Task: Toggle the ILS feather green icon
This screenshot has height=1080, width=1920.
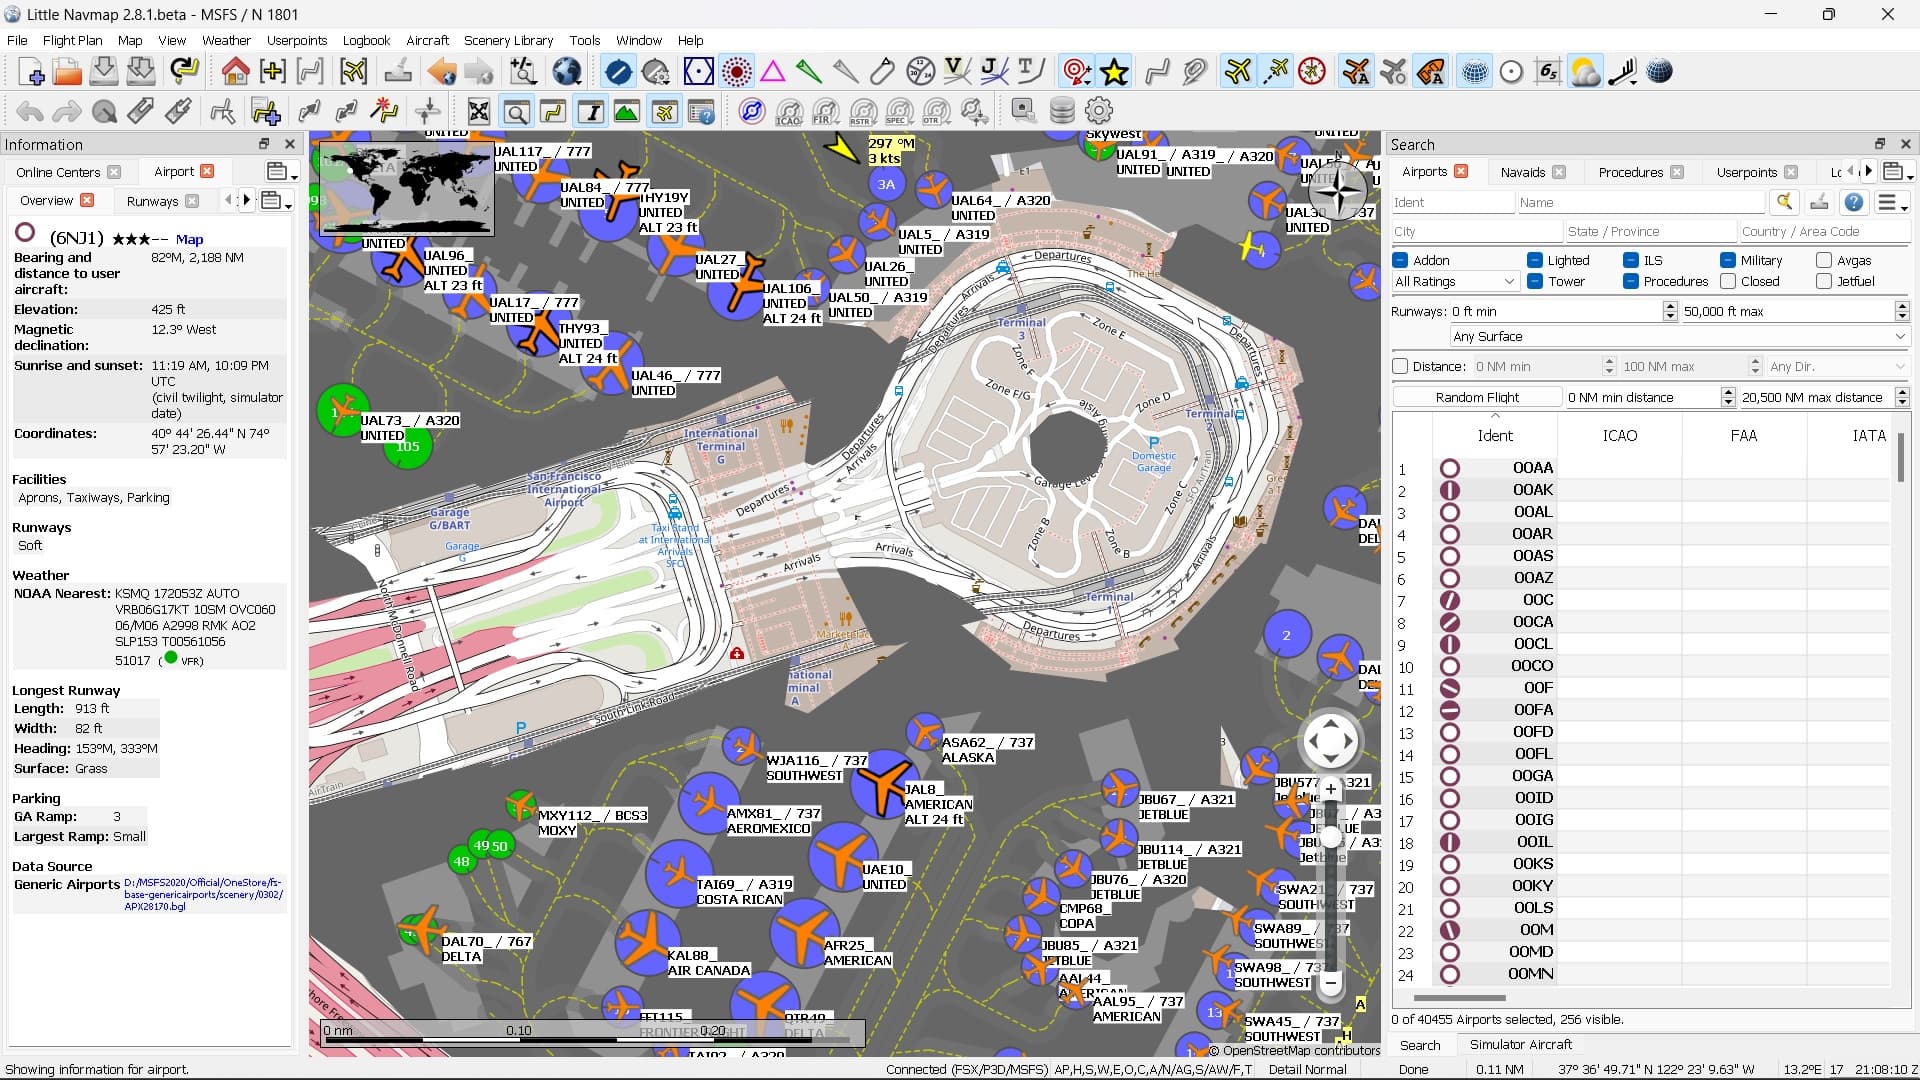Action: (x=809, y=72)
